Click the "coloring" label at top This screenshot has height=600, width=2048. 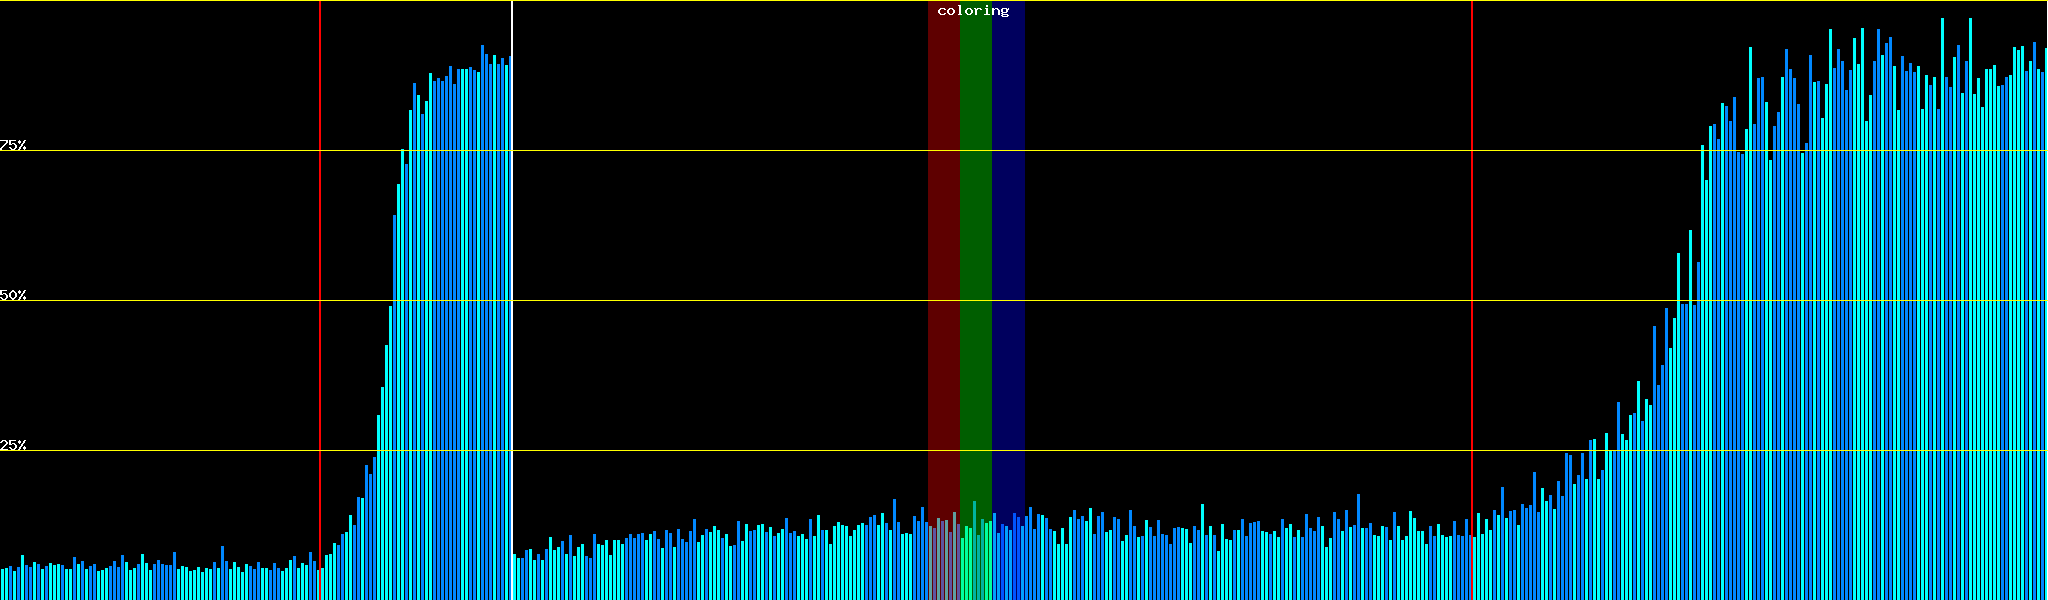(973, 11)
